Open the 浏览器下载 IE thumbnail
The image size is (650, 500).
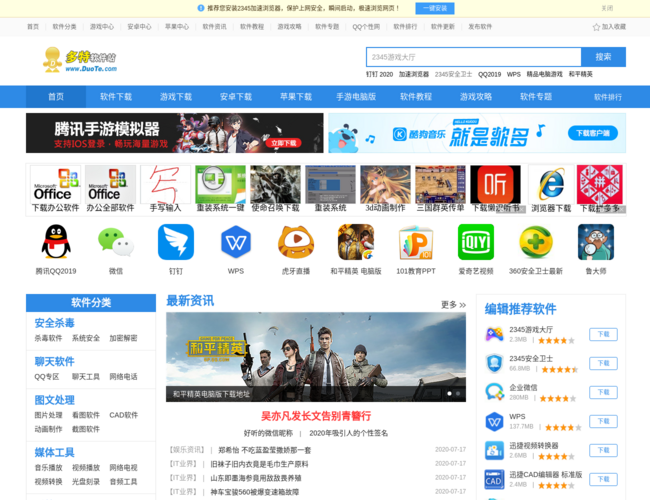point(551,184)
